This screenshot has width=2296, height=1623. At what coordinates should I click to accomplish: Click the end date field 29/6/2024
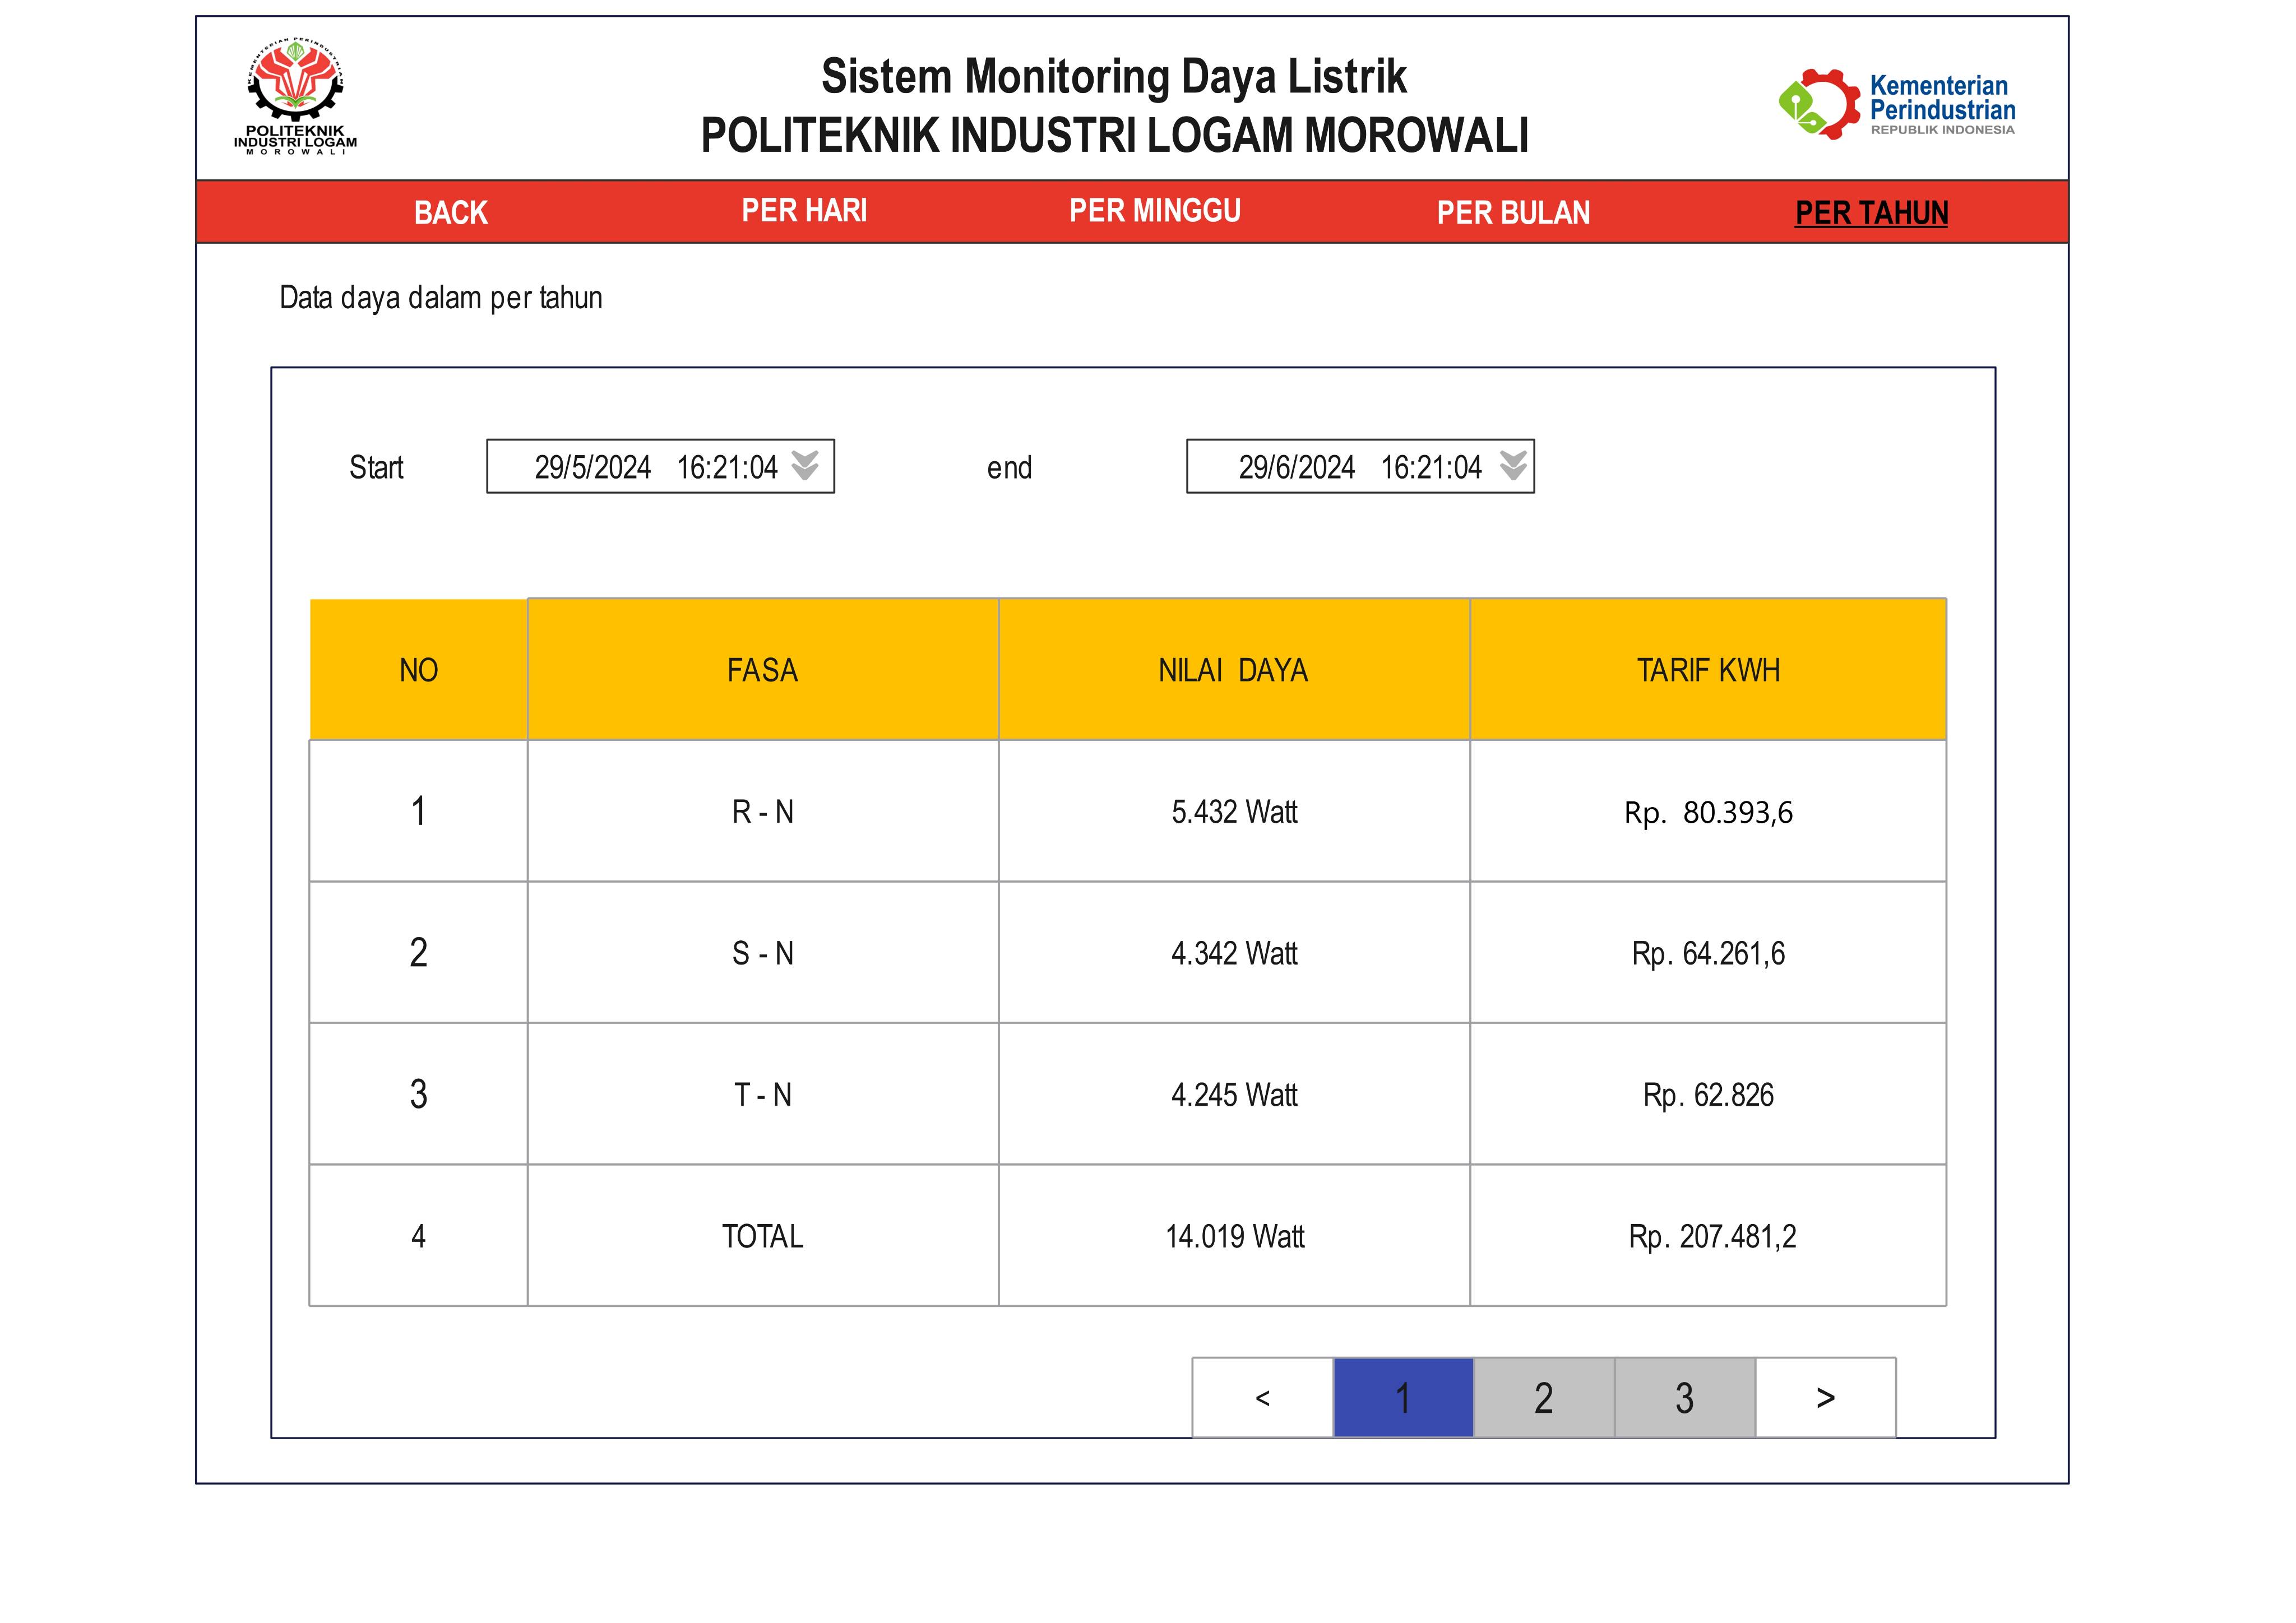tap(1360, 466)
